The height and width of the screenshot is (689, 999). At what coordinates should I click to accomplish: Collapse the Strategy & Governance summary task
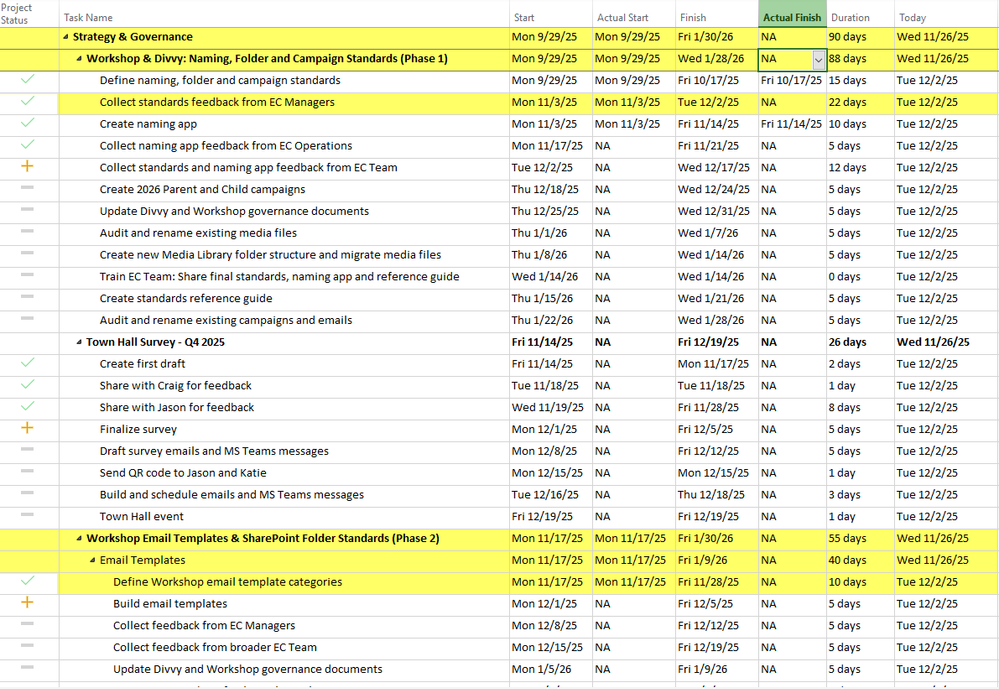66,37
